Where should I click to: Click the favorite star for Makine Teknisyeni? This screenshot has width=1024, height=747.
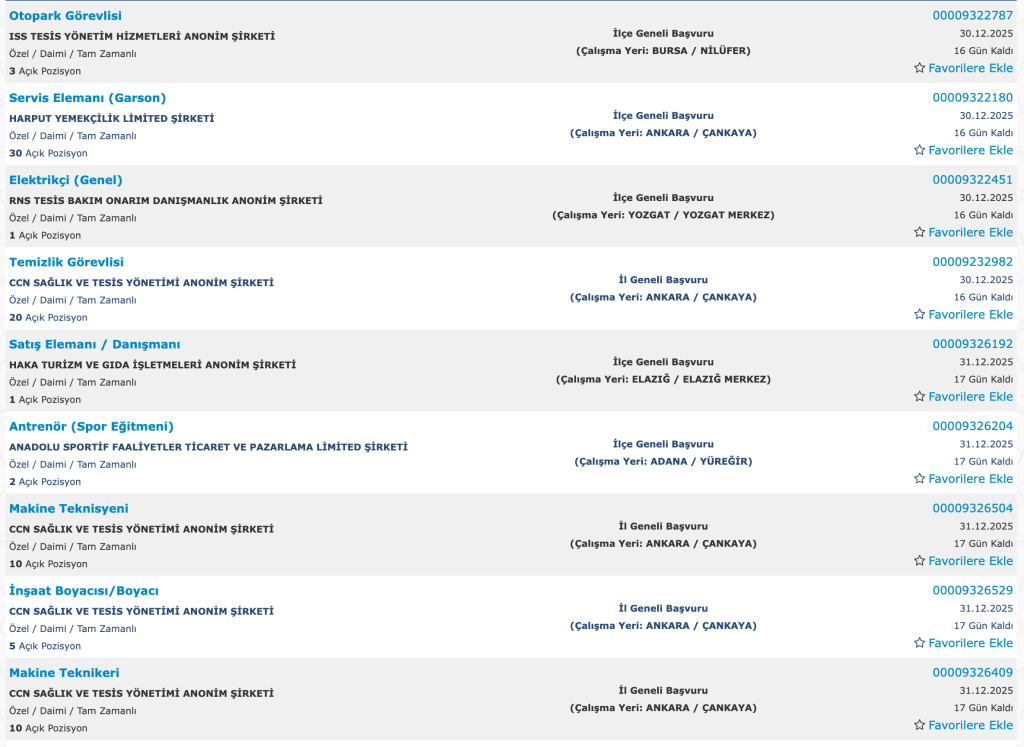(920, 560)
